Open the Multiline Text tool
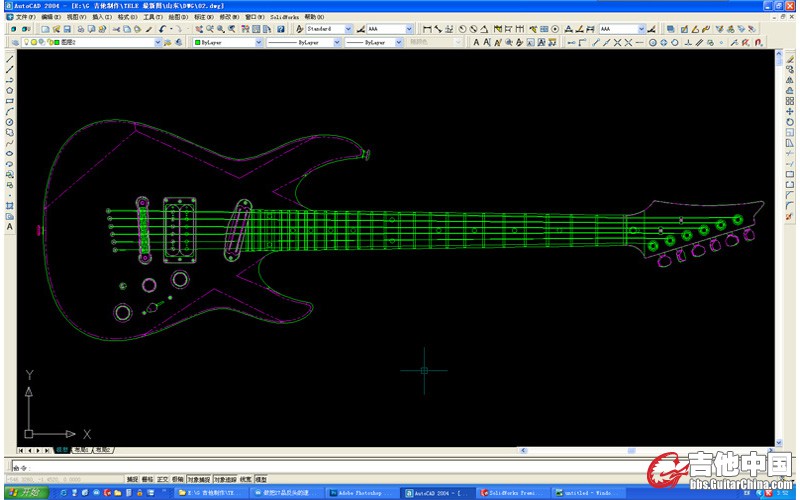The width and height of the screenshot is (800, 500). click(x=10, y=227)
